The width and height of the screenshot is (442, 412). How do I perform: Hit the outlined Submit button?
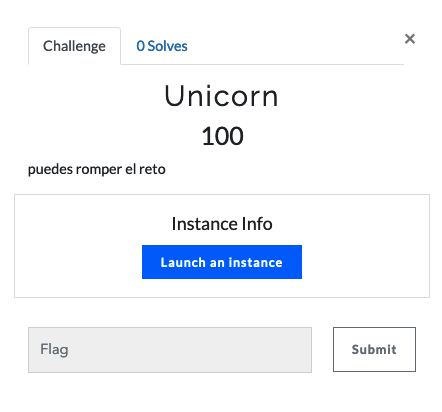374,349
